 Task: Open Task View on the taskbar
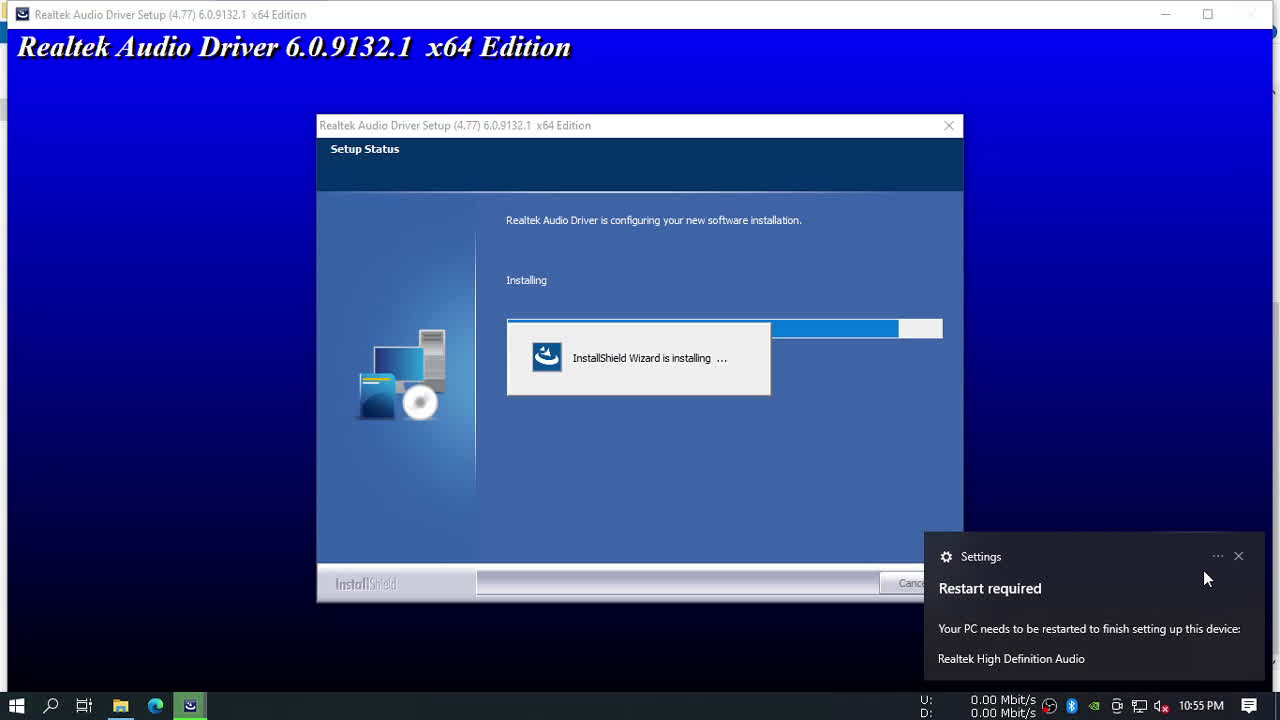(x=84, y=706)
